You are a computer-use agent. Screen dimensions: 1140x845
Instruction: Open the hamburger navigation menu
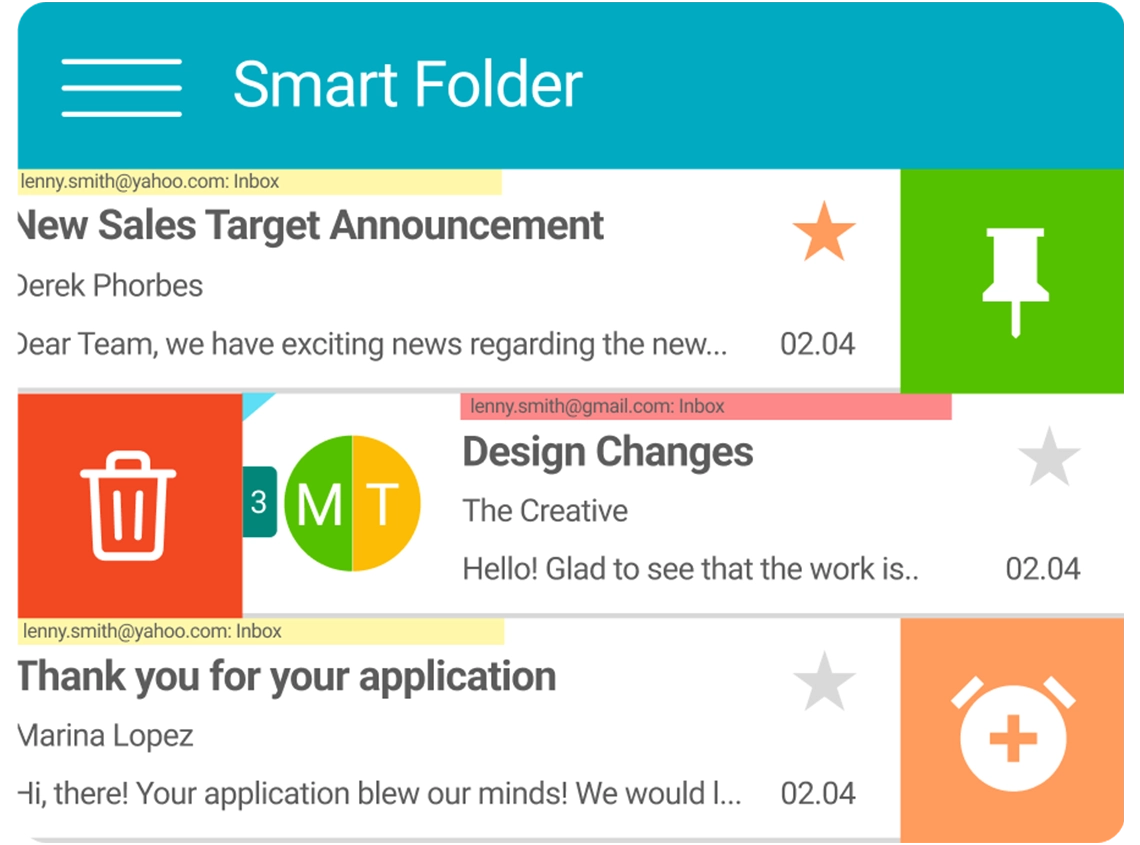coord(121,87)
